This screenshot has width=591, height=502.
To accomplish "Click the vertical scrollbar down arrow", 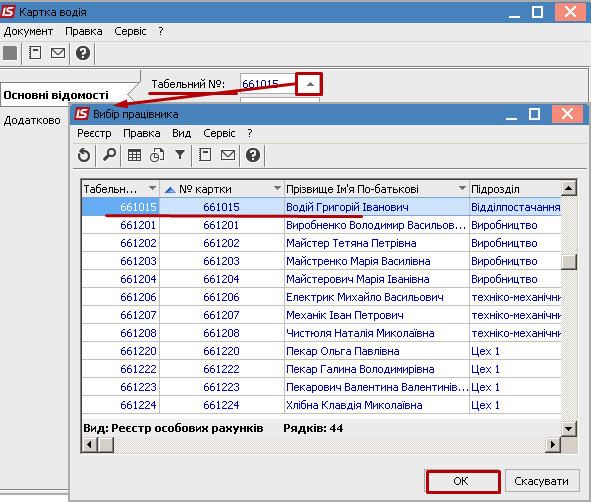I will (568, 429).
